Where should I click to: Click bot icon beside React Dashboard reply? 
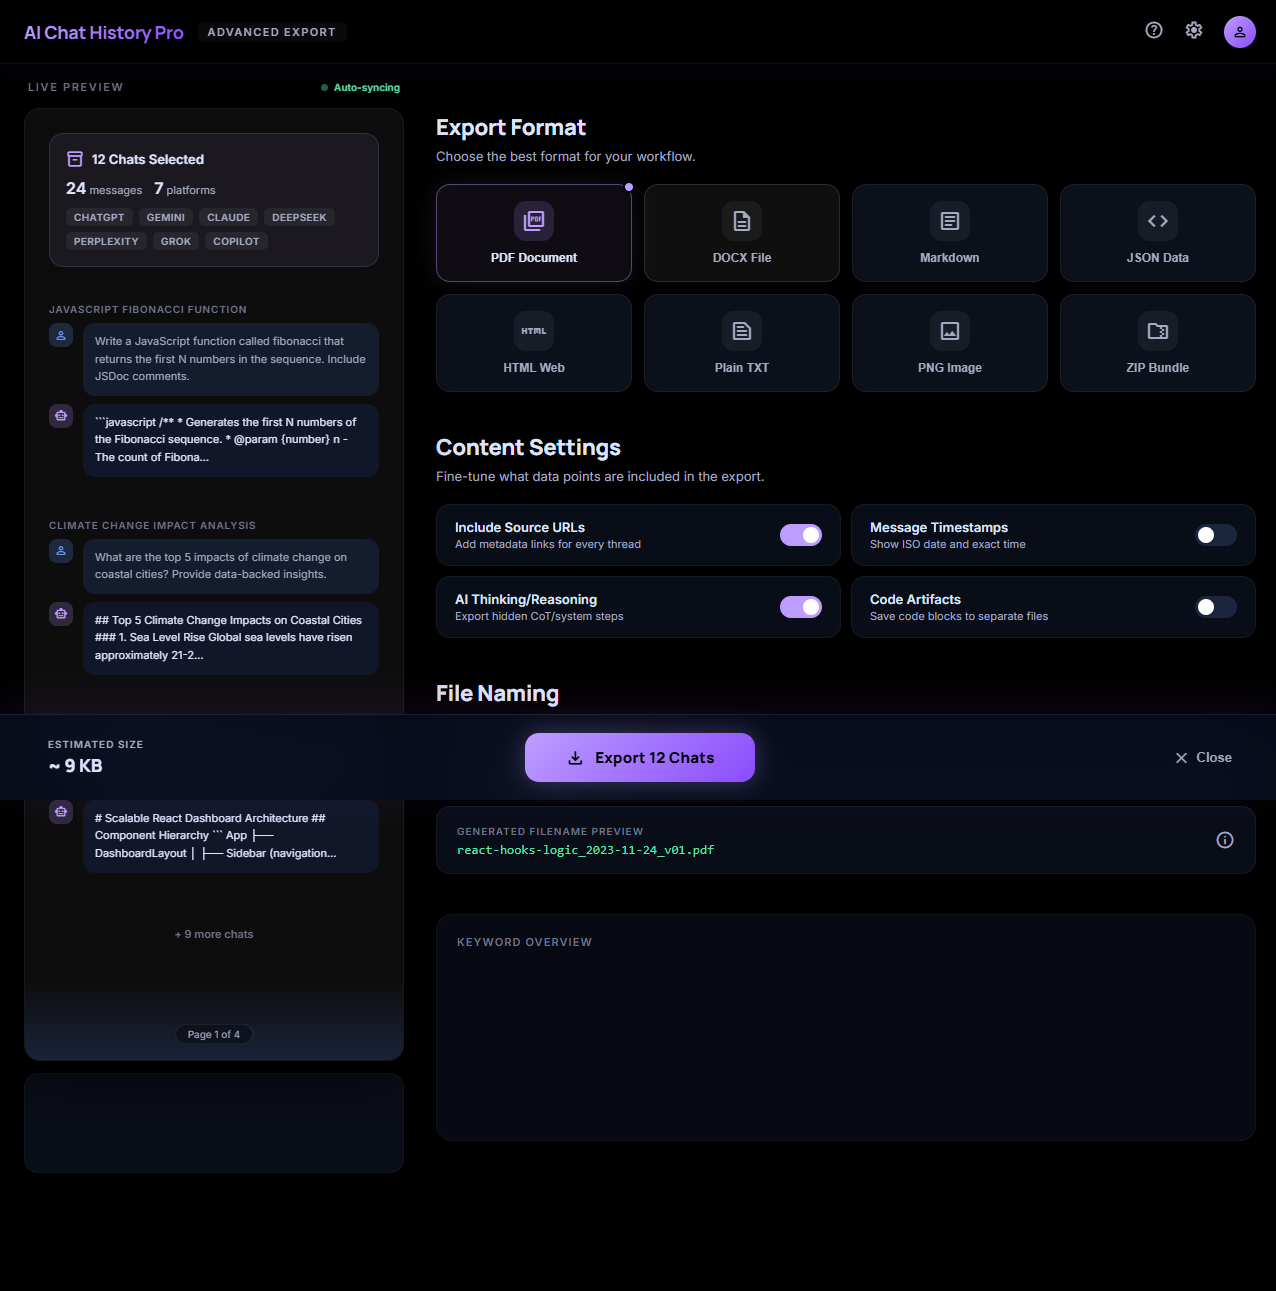(x=61, y=812)
